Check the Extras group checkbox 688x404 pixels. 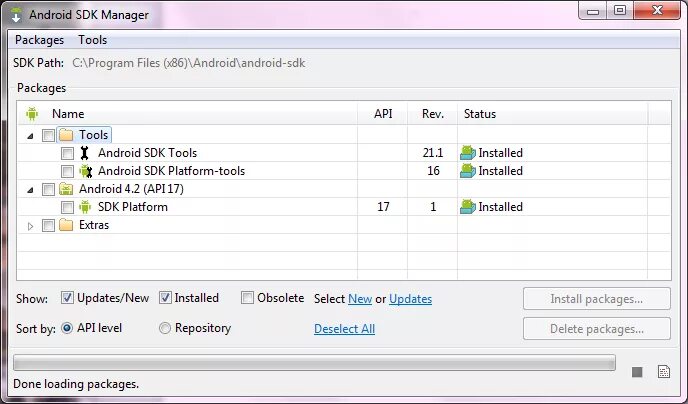48,225
